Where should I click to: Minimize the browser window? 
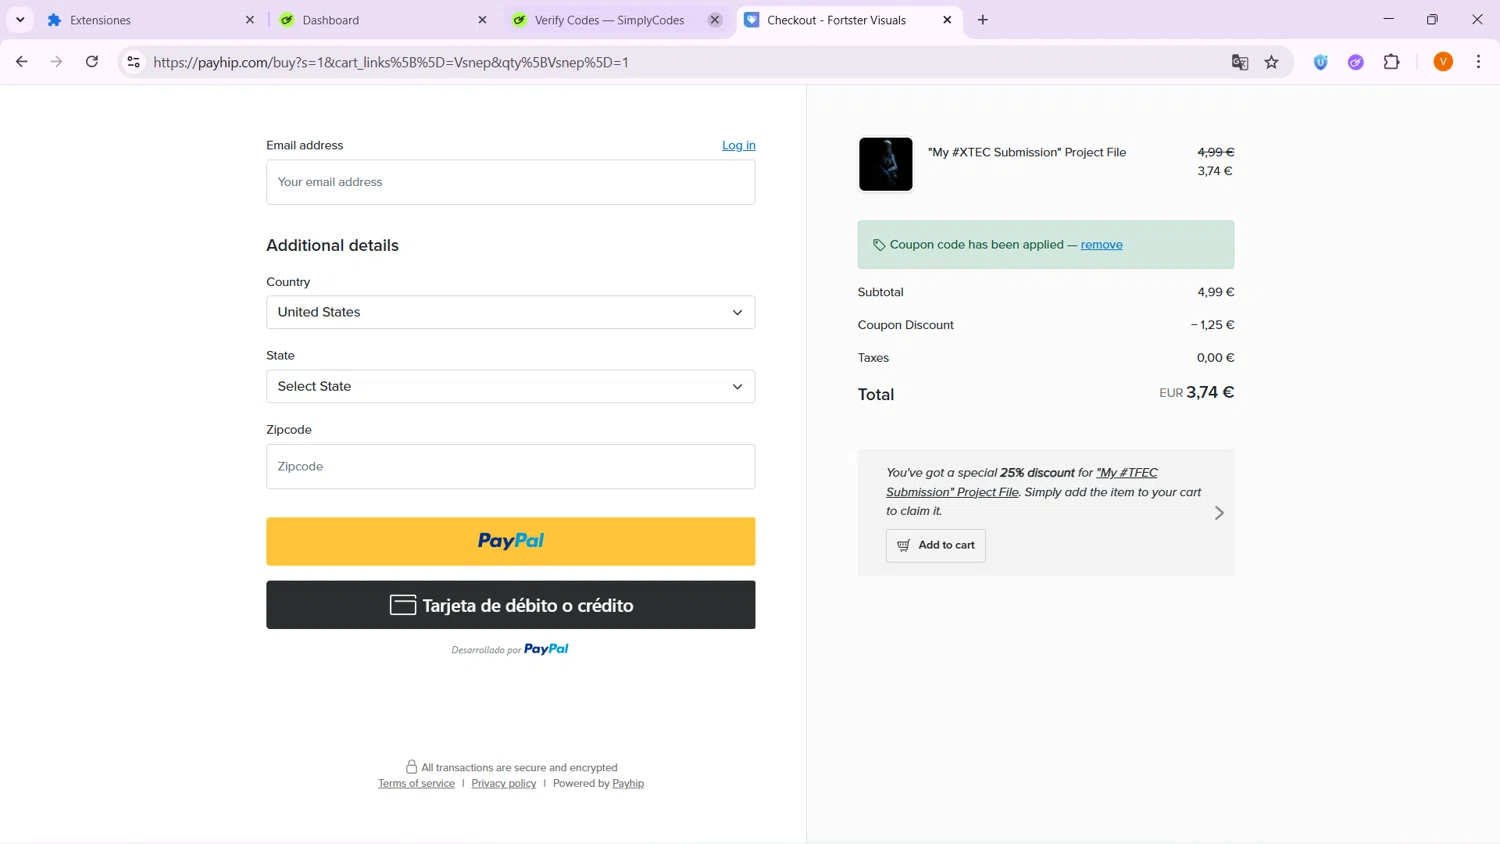[1388, 20]
